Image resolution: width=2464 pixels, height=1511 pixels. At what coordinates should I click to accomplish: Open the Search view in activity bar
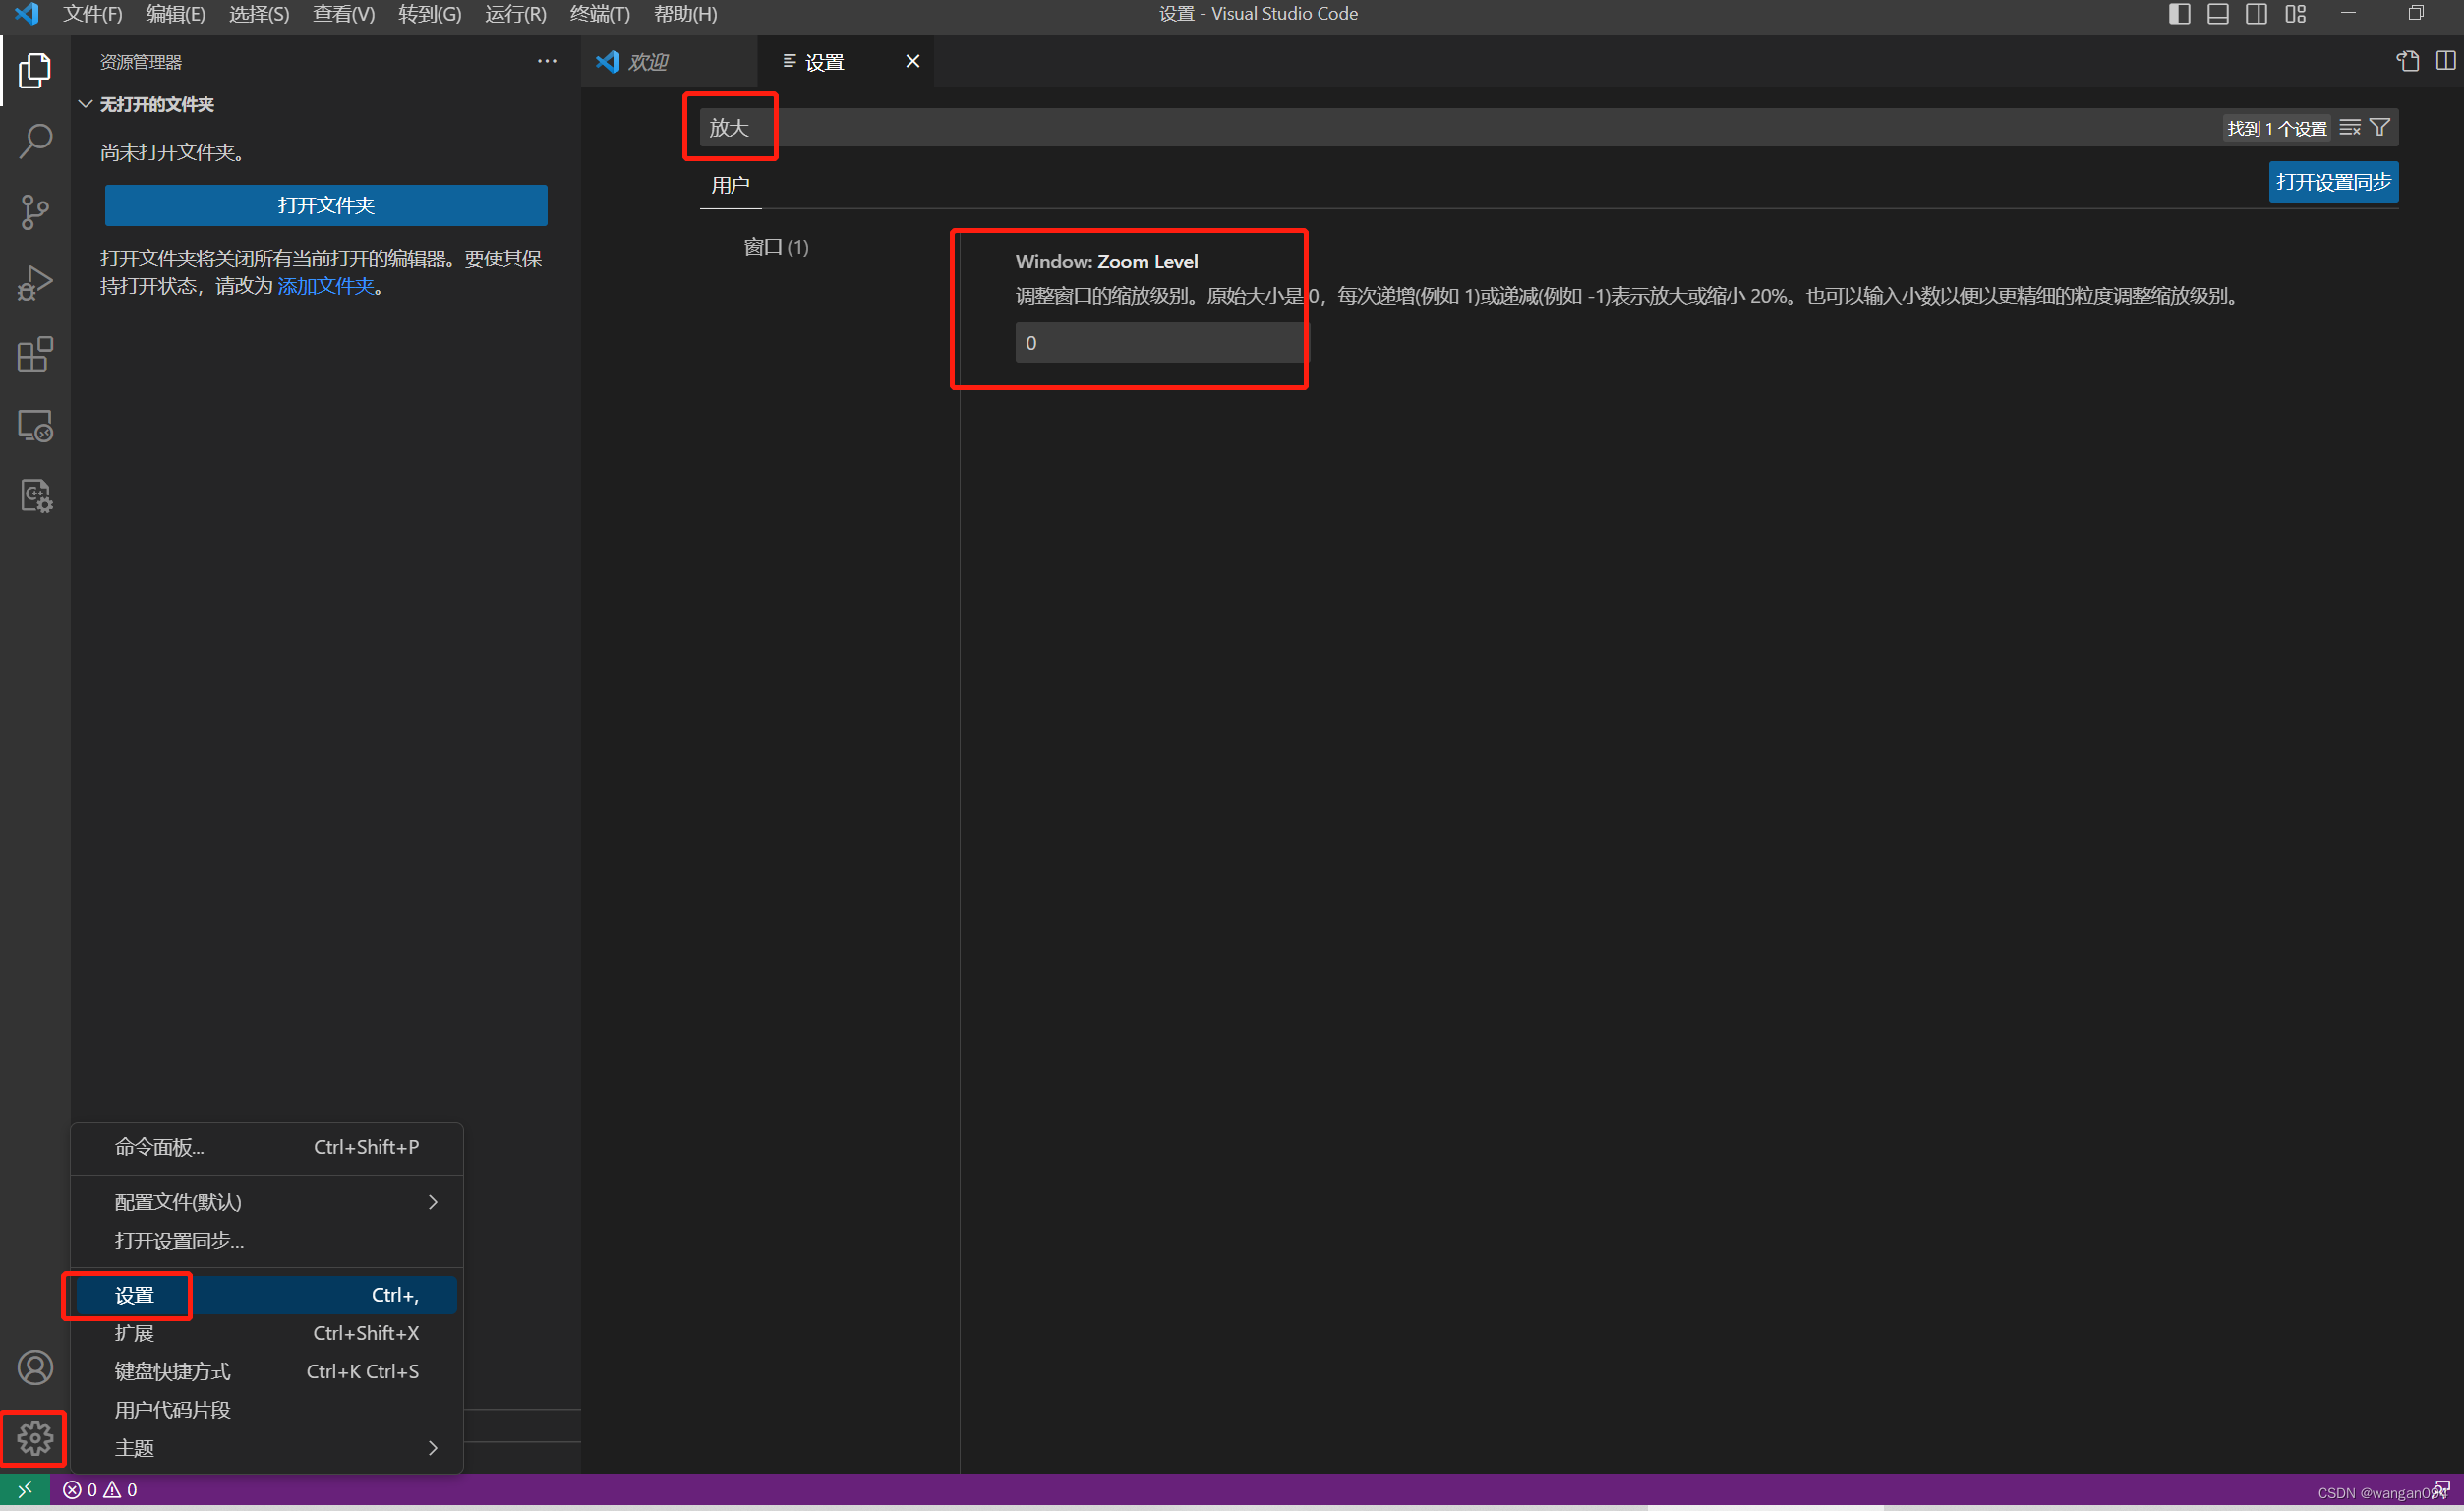(x=35, y=141)
